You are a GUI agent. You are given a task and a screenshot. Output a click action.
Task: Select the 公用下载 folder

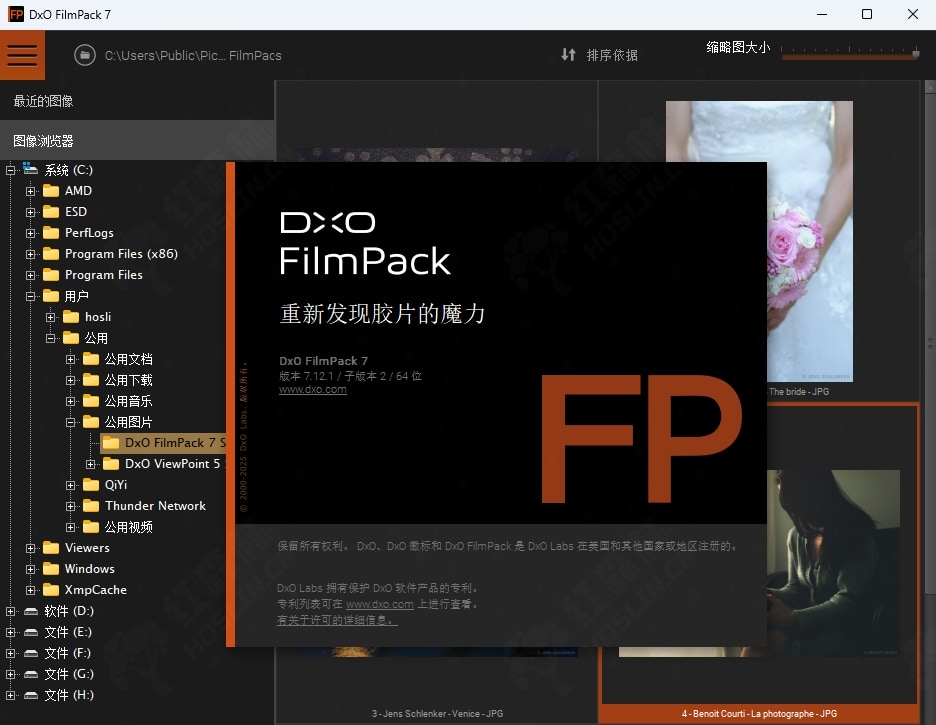click(128, 380)
